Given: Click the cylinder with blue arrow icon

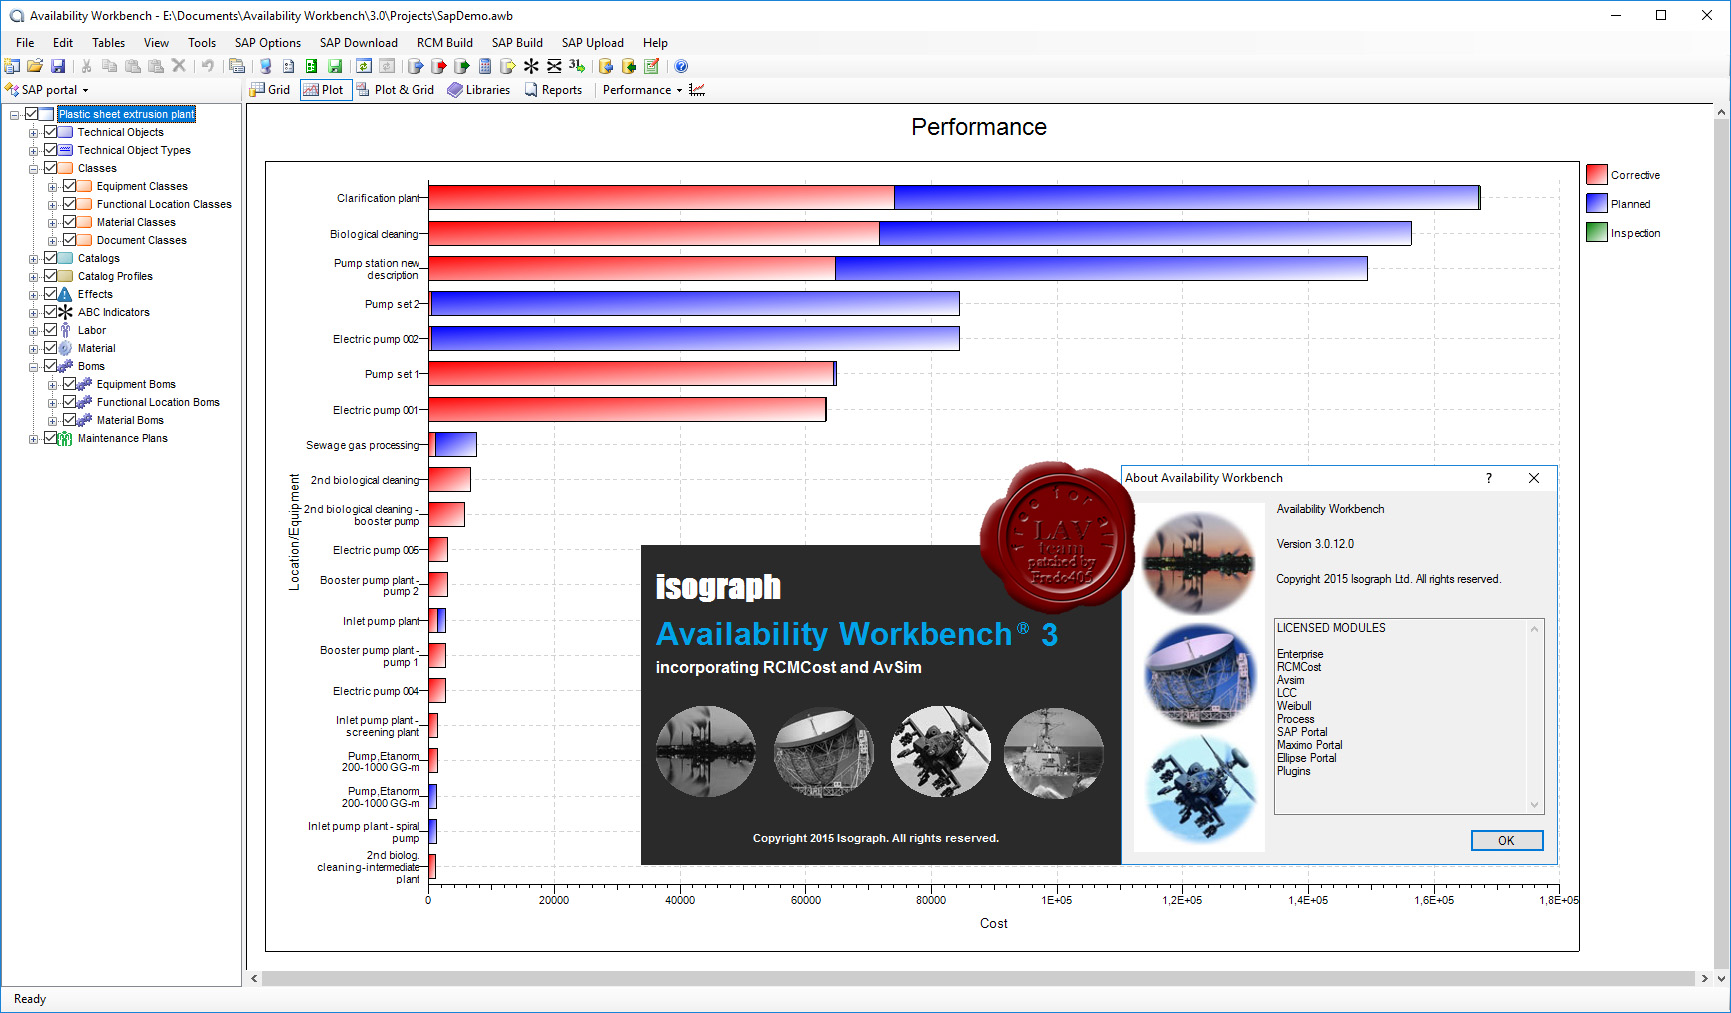Looking at the screenshot, I should [415, 66].
